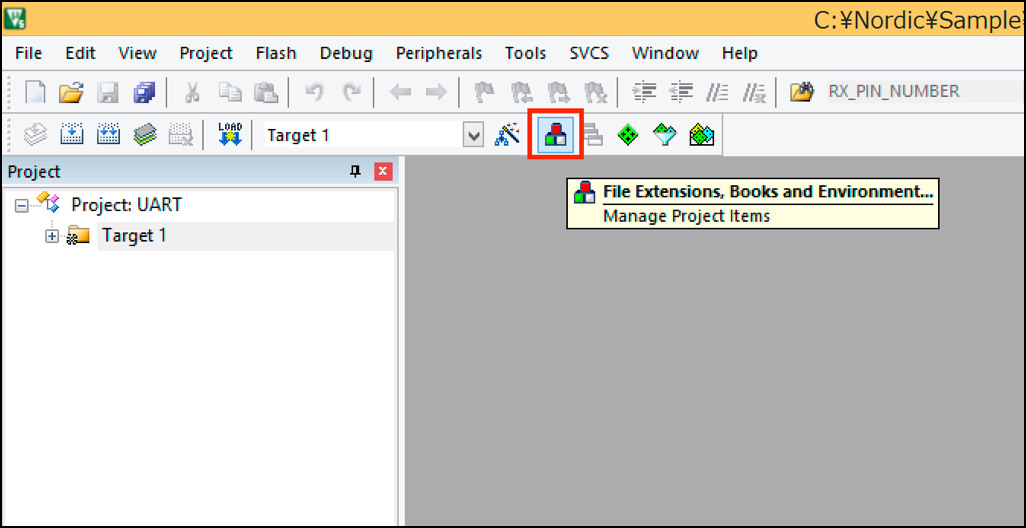Click the Build target icon
This screenshot has width=1026, height=528.
(x=72, y=135)
